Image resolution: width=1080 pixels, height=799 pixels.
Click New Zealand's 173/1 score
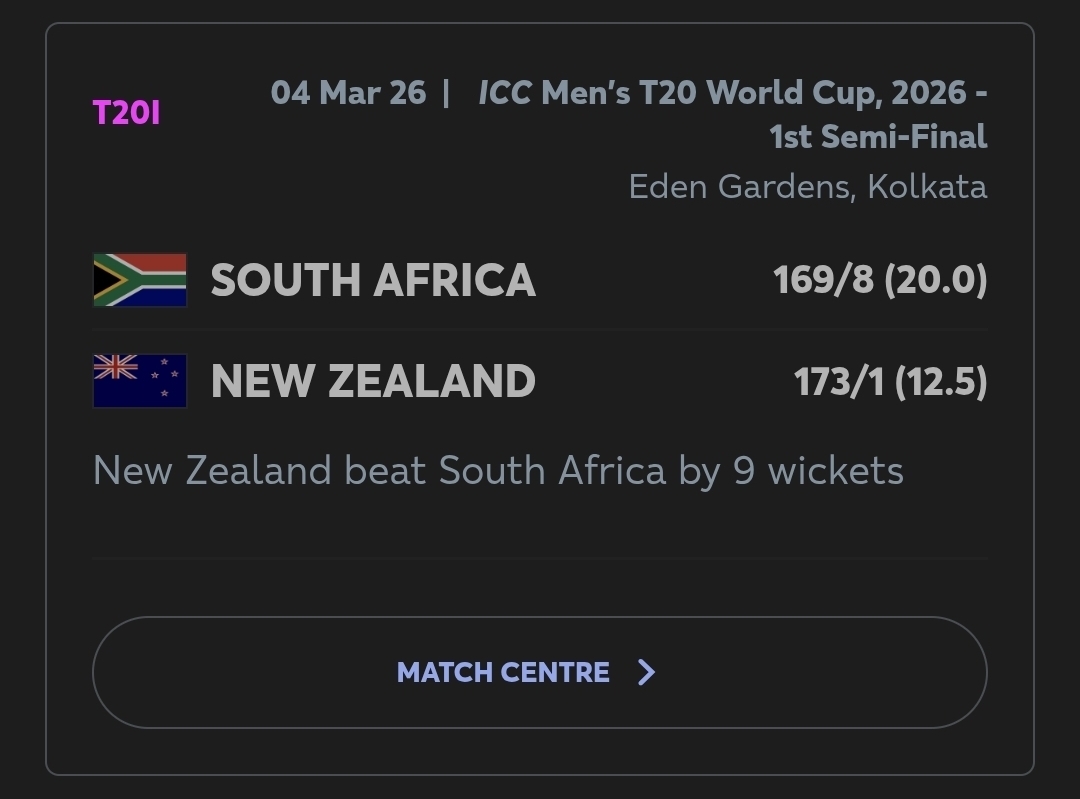tap(839, 381)
